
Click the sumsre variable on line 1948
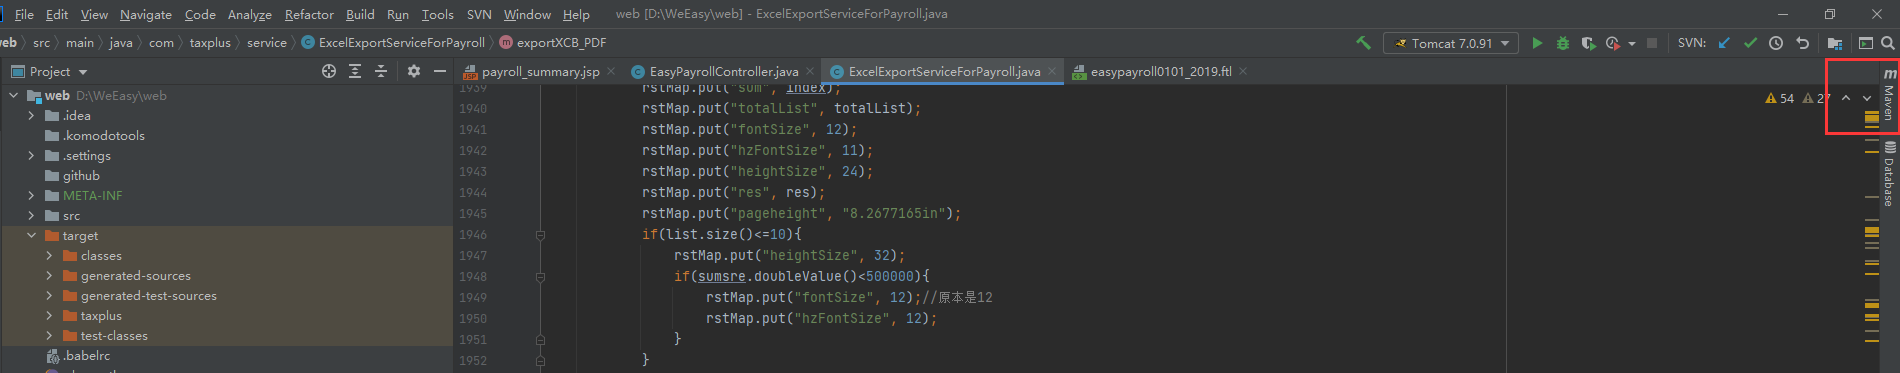pyautogui.click(x=721, y=277)
